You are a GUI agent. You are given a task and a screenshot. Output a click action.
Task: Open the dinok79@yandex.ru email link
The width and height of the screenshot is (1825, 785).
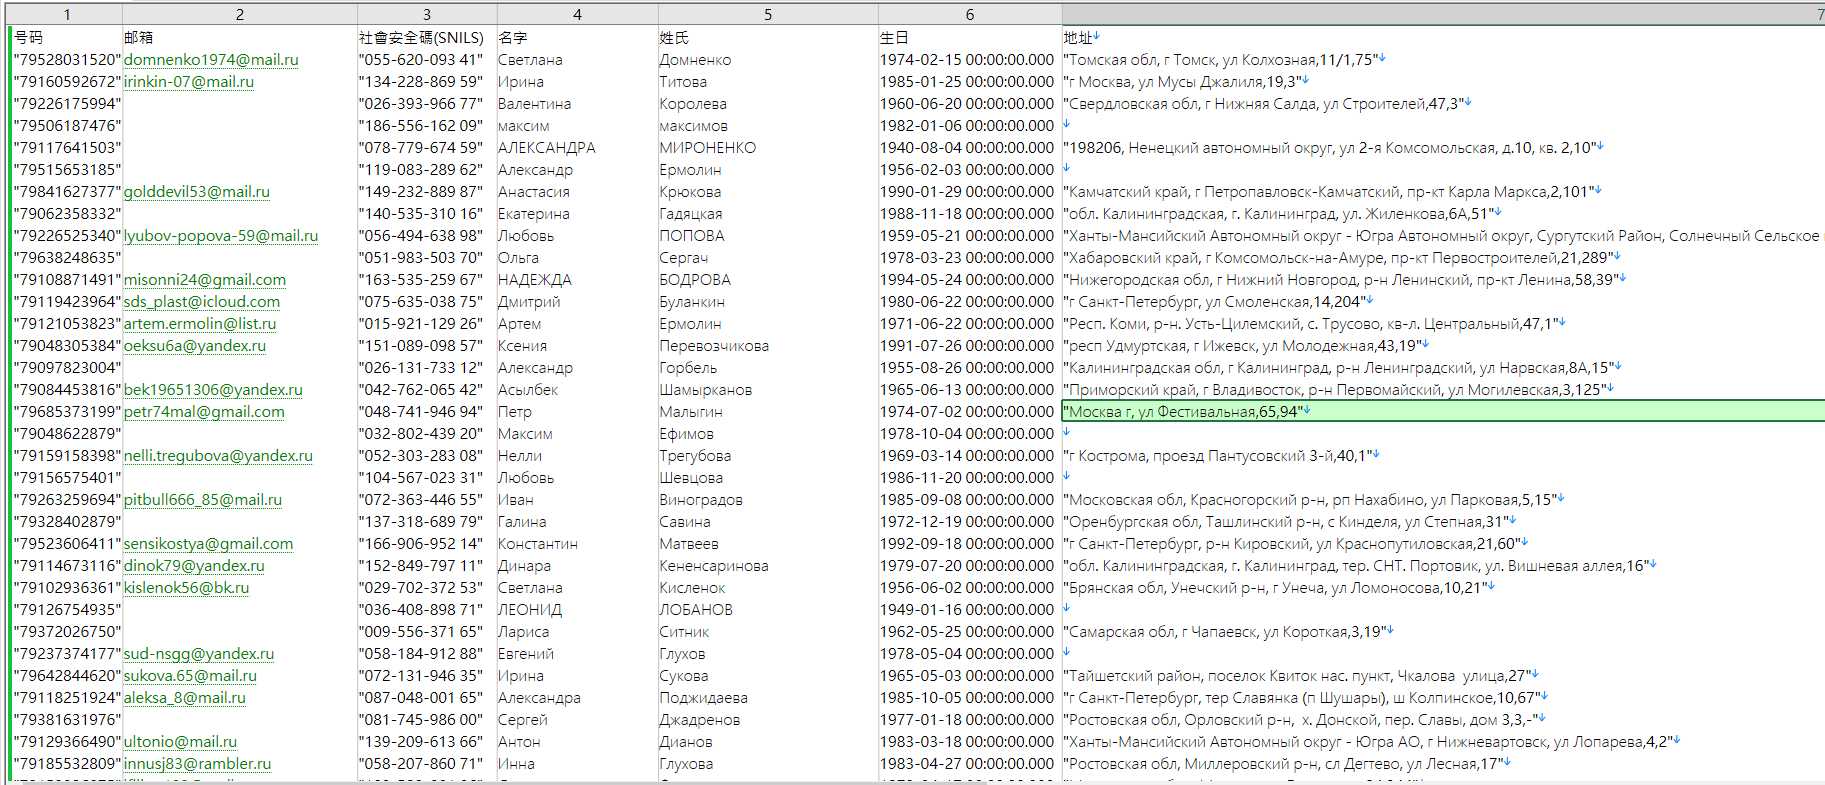click(x=194, y=566)
